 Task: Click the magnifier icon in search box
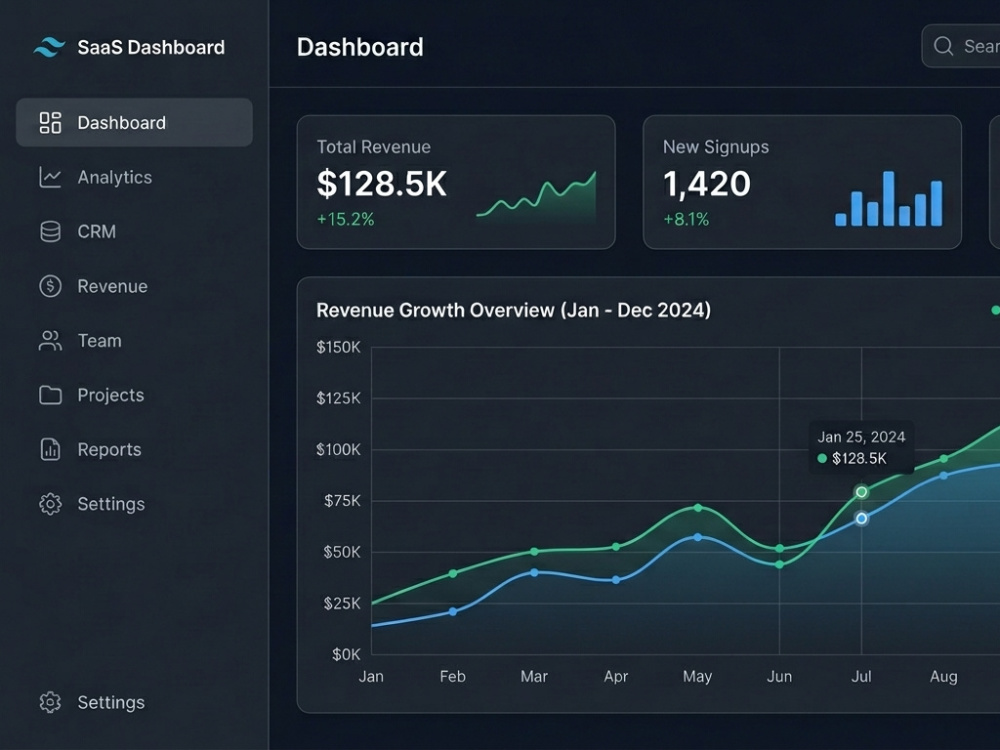click(943, 46)
